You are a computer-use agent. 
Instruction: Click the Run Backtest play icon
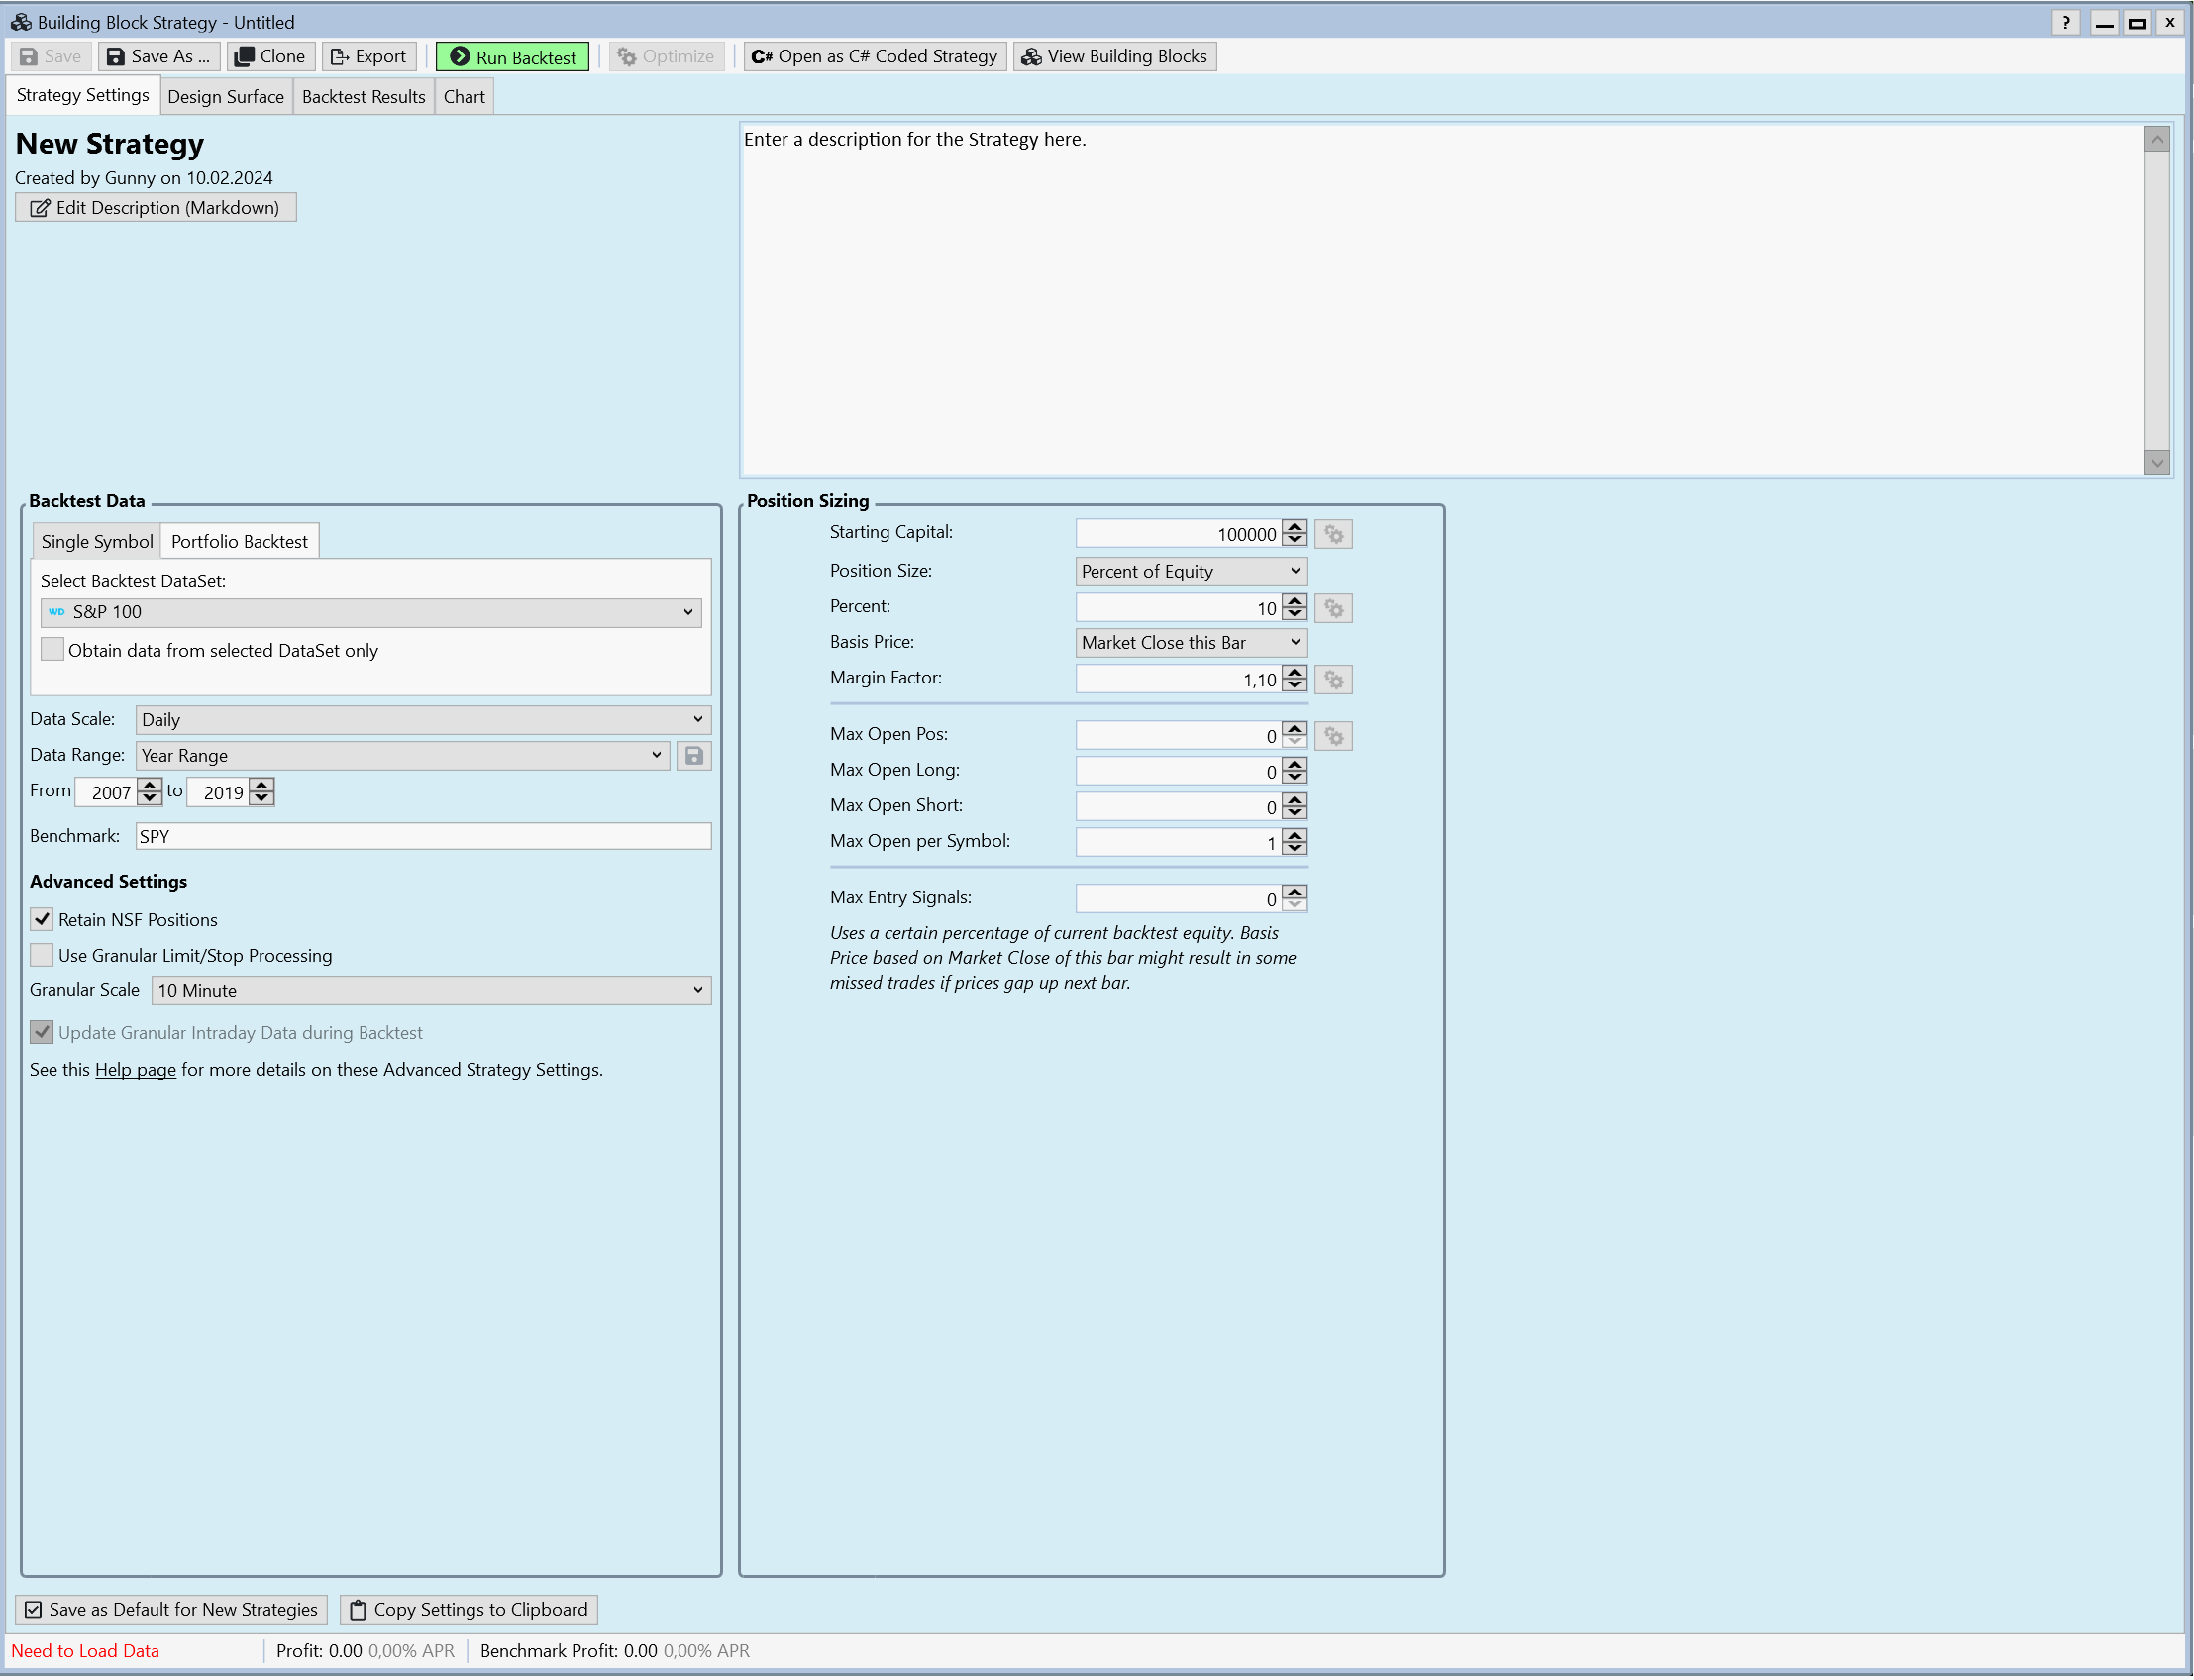[460, 57]
